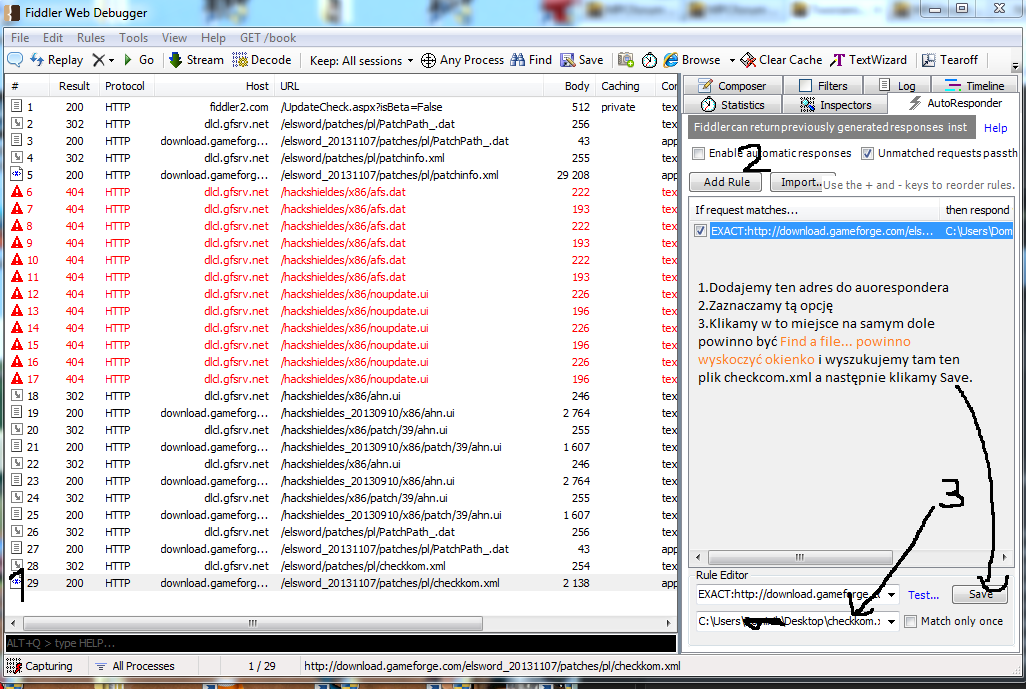Viewport: 1026px width, 689px height.
Task: Toggle Unmatched requests passthrough checkbox
Action: pyautogui.click(x=867, y=153)
